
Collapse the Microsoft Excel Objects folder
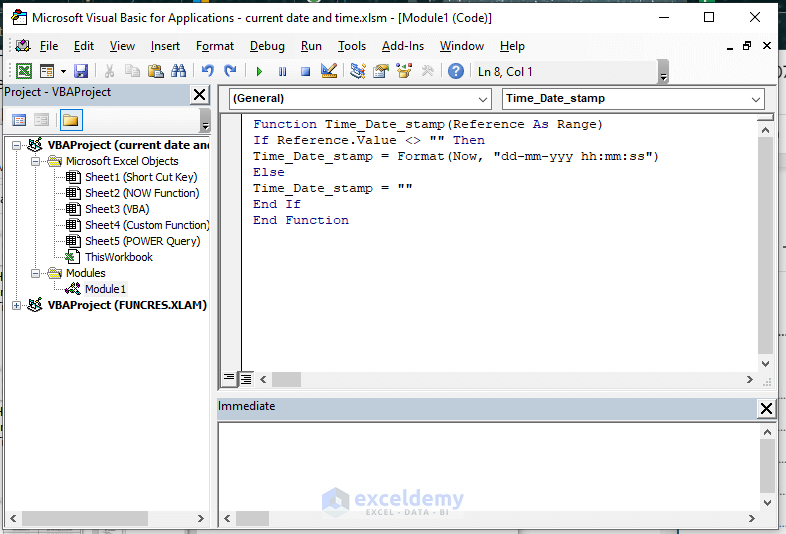coord(35,161)
